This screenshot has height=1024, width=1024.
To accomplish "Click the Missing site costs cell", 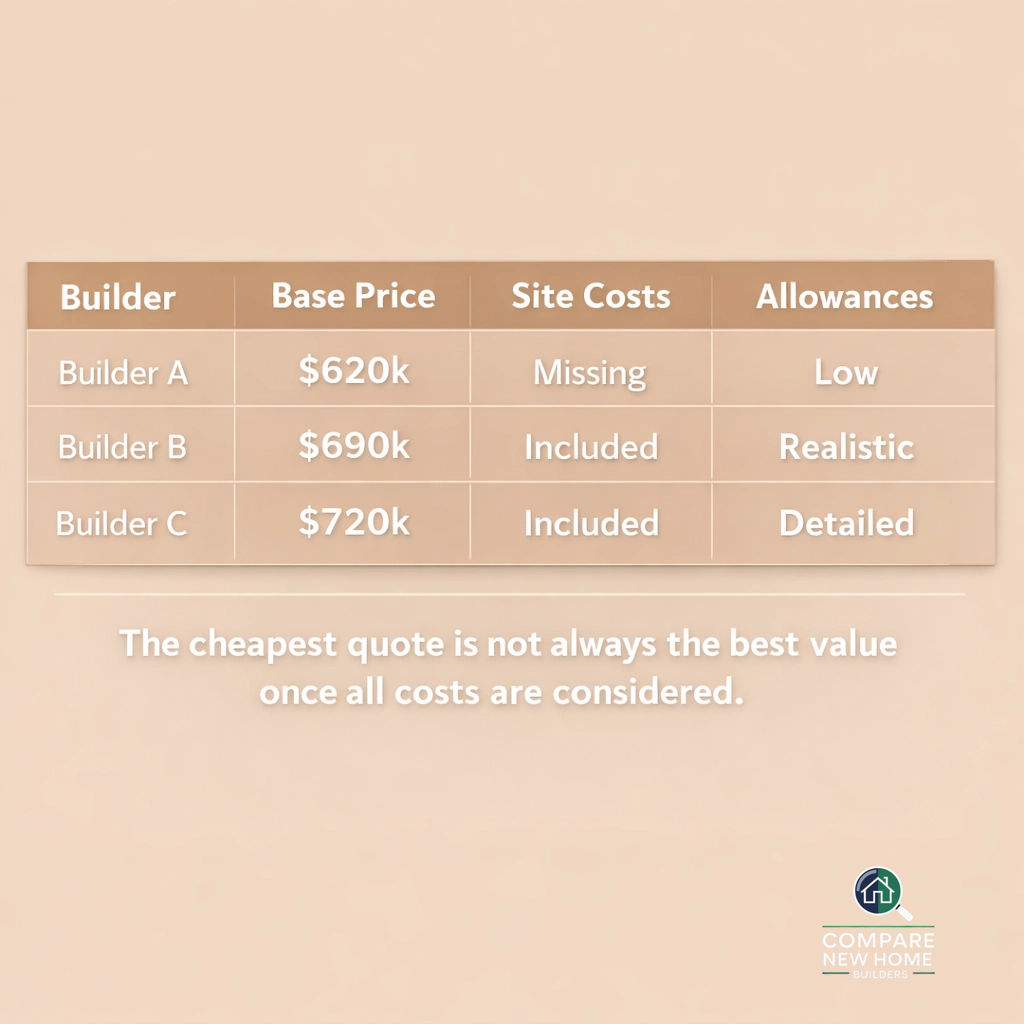I will tap(589, 373).
